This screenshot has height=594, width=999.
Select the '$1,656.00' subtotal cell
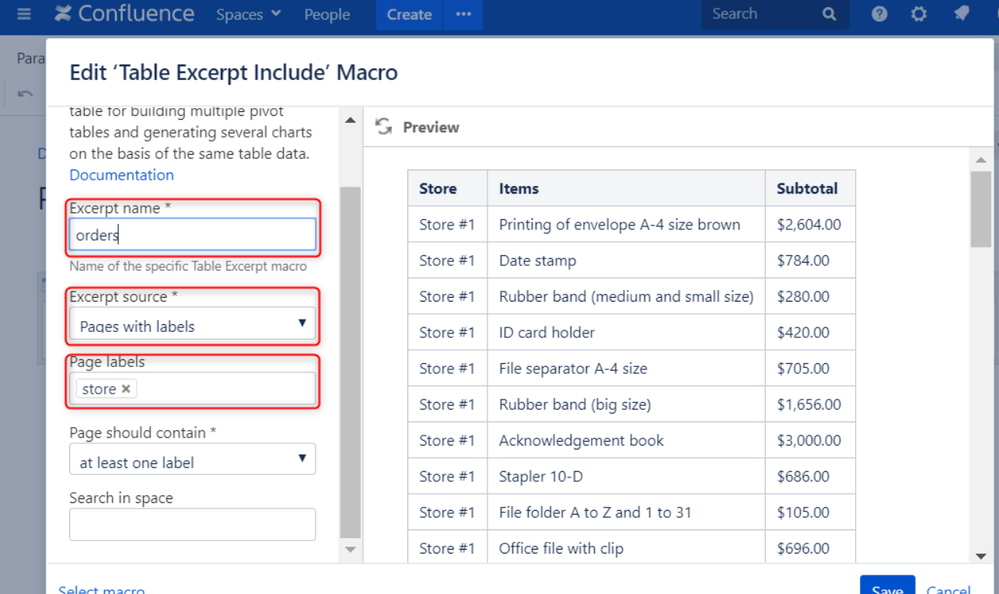810,404
